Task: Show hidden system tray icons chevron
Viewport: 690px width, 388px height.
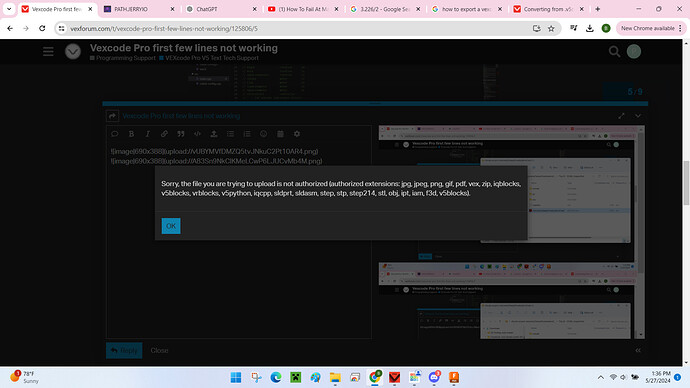Action: click(600, 377)
